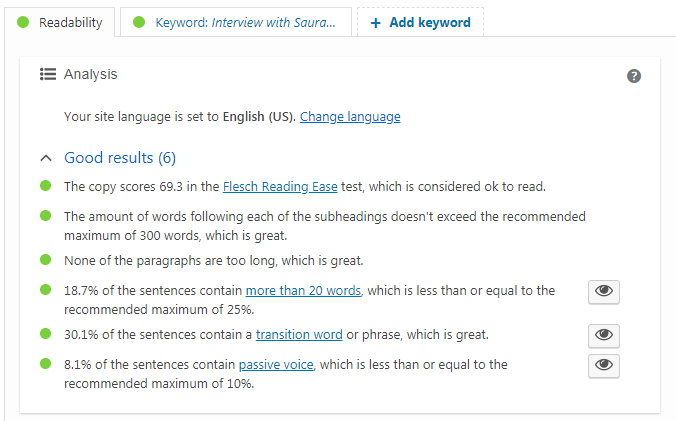
Task: Click the green dot on Keyword tab
Action: click(x=139, y=22)
